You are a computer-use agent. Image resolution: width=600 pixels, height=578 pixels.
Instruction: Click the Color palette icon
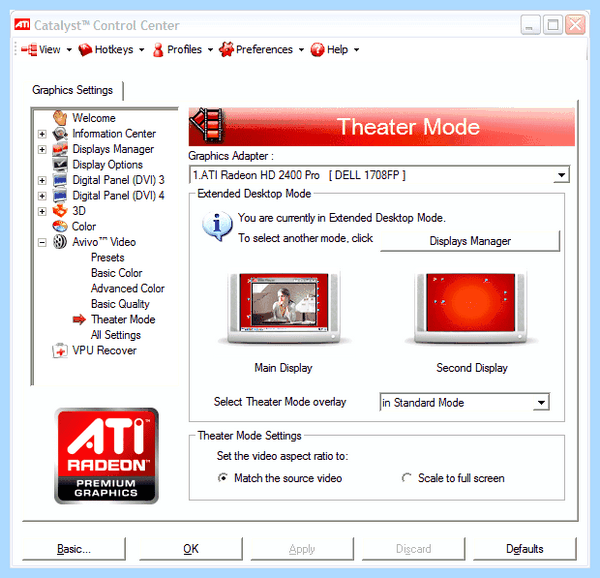click(60, 226)
